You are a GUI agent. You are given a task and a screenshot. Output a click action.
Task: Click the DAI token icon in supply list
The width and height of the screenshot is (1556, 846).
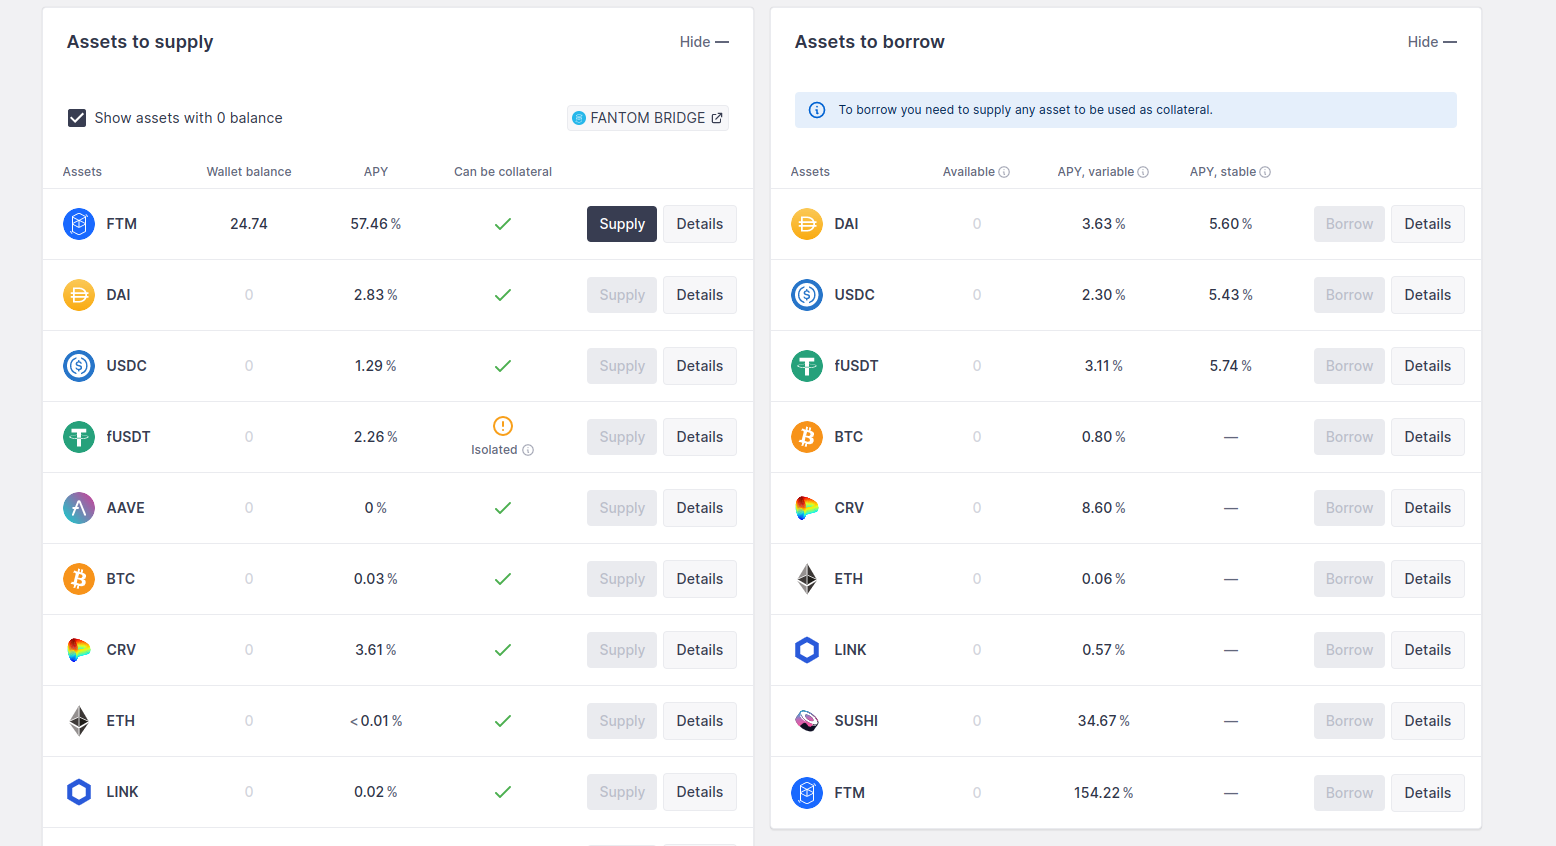(79, 295)
